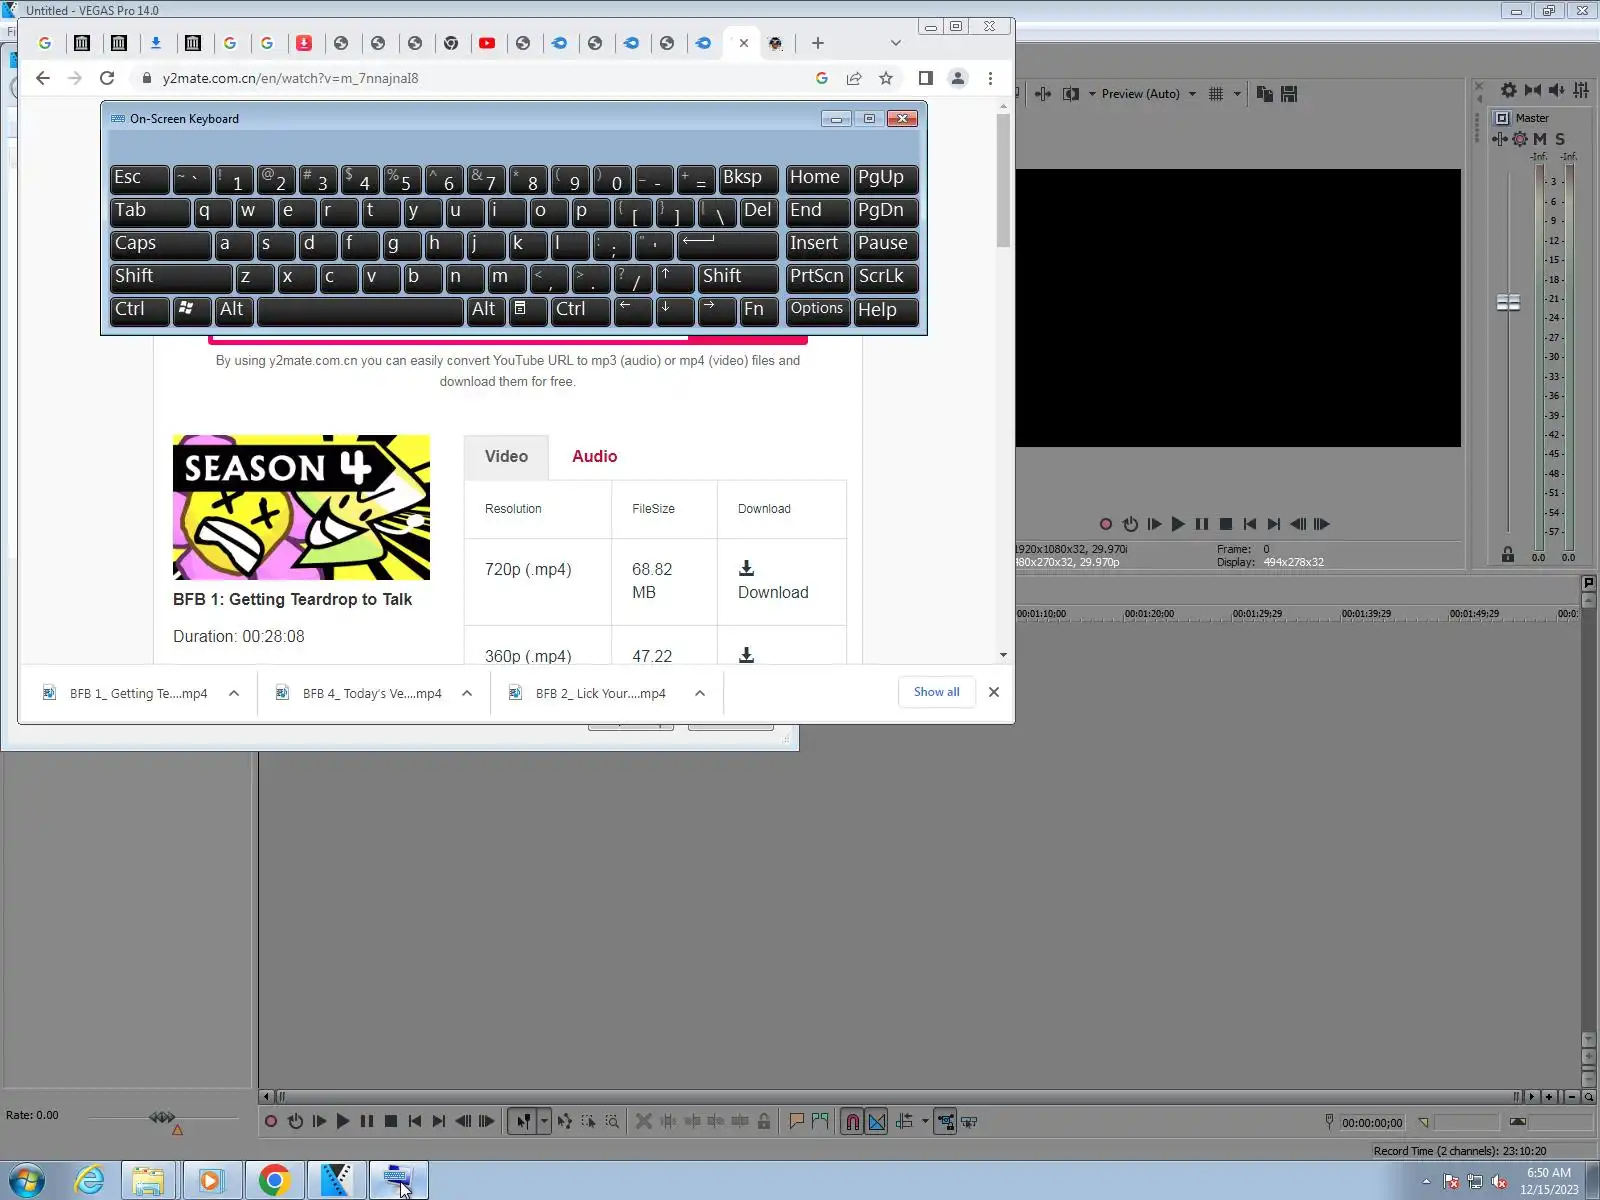Click the browser page vertical scrollbar thumb
This screenshot has height=1200, width=1600.
coord(1003,181)
